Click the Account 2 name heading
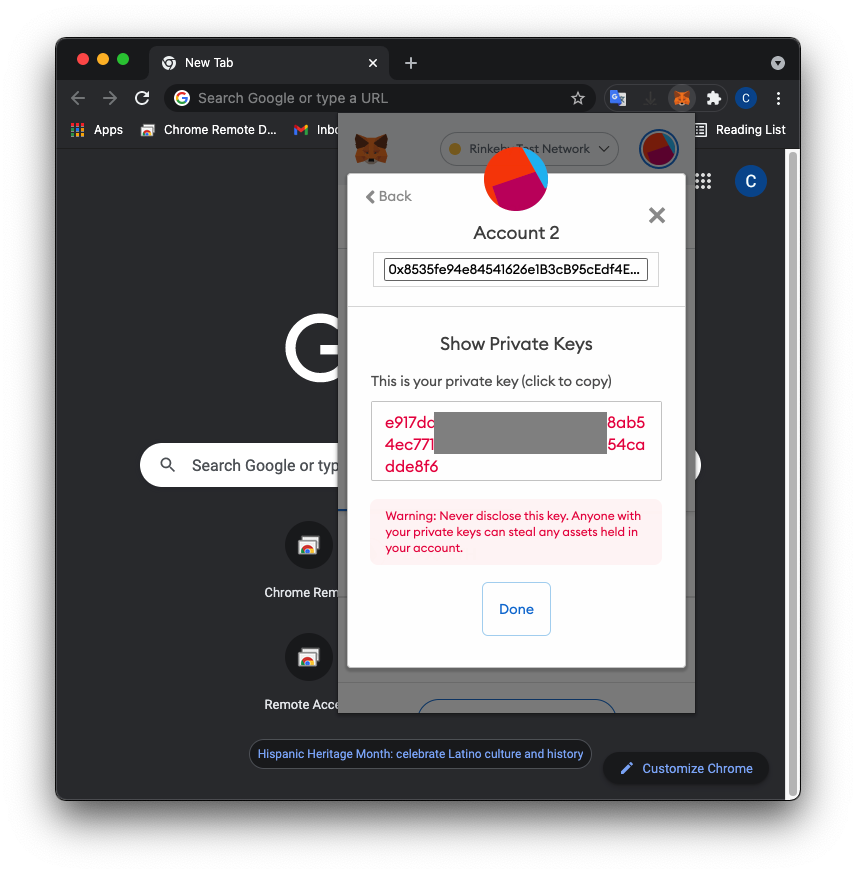The image size is (856, 874). tap(516, 232)
